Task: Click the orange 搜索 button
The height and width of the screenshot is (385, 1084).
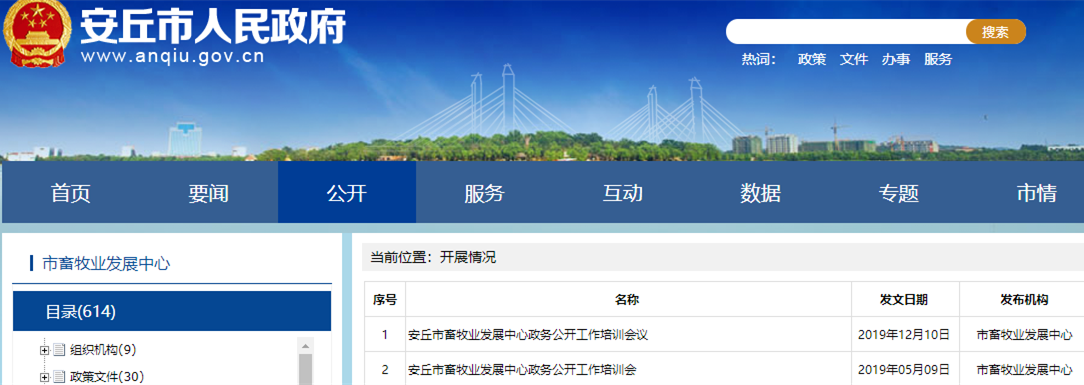Action: click(x=996, y=32)
